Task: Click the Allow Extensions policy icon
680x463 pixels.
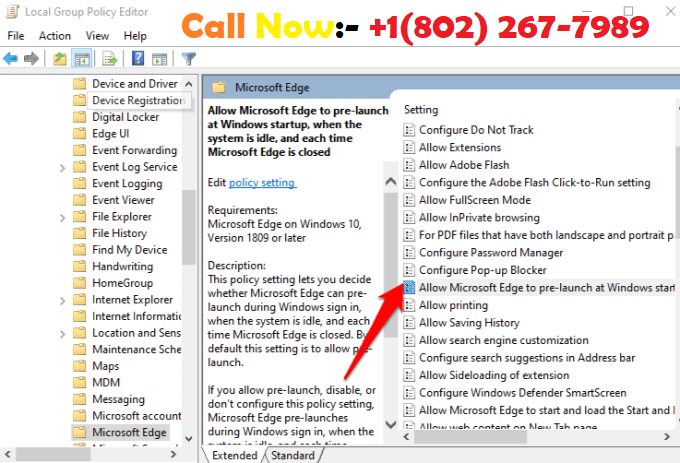Action: click(409, 147)
